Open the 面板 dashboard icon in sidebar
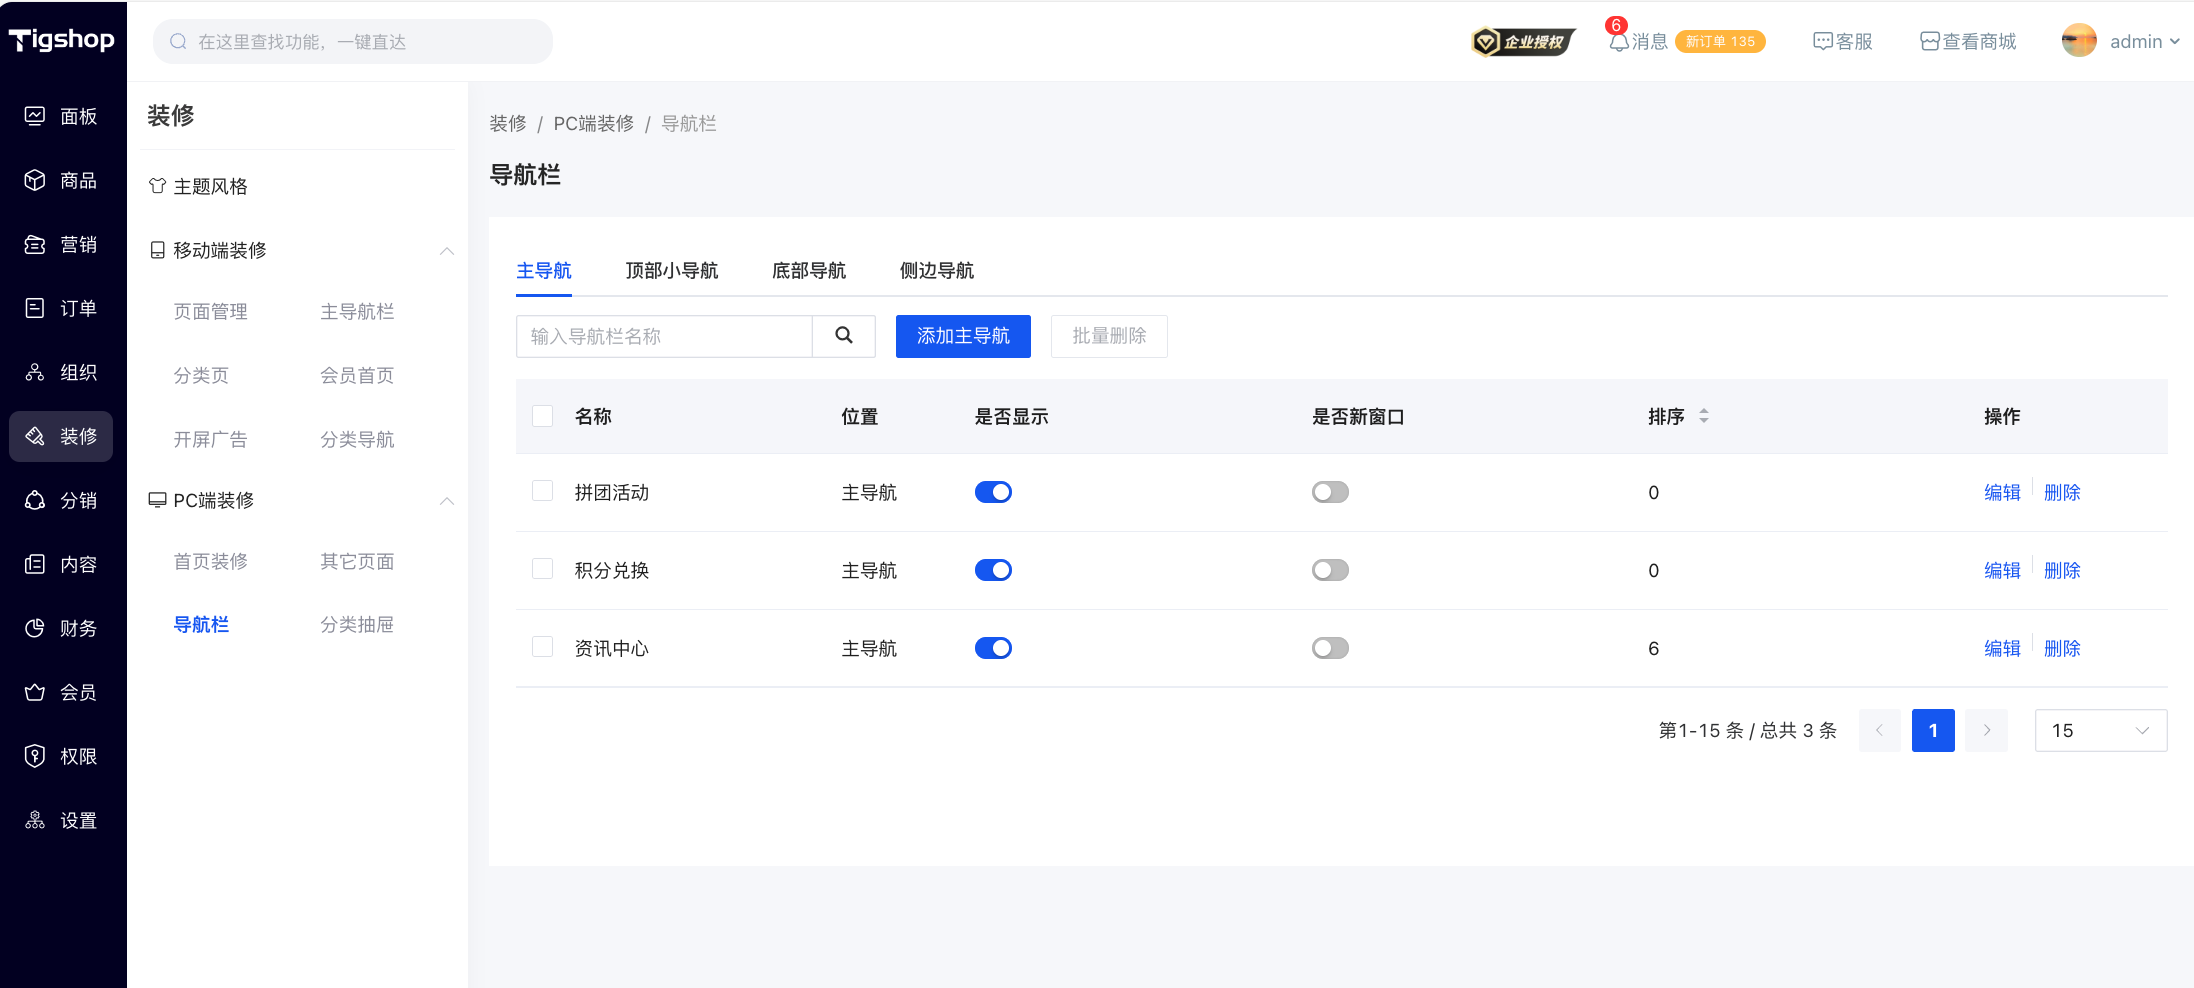This screenshot has height=988, width=2194. (35, 116)
